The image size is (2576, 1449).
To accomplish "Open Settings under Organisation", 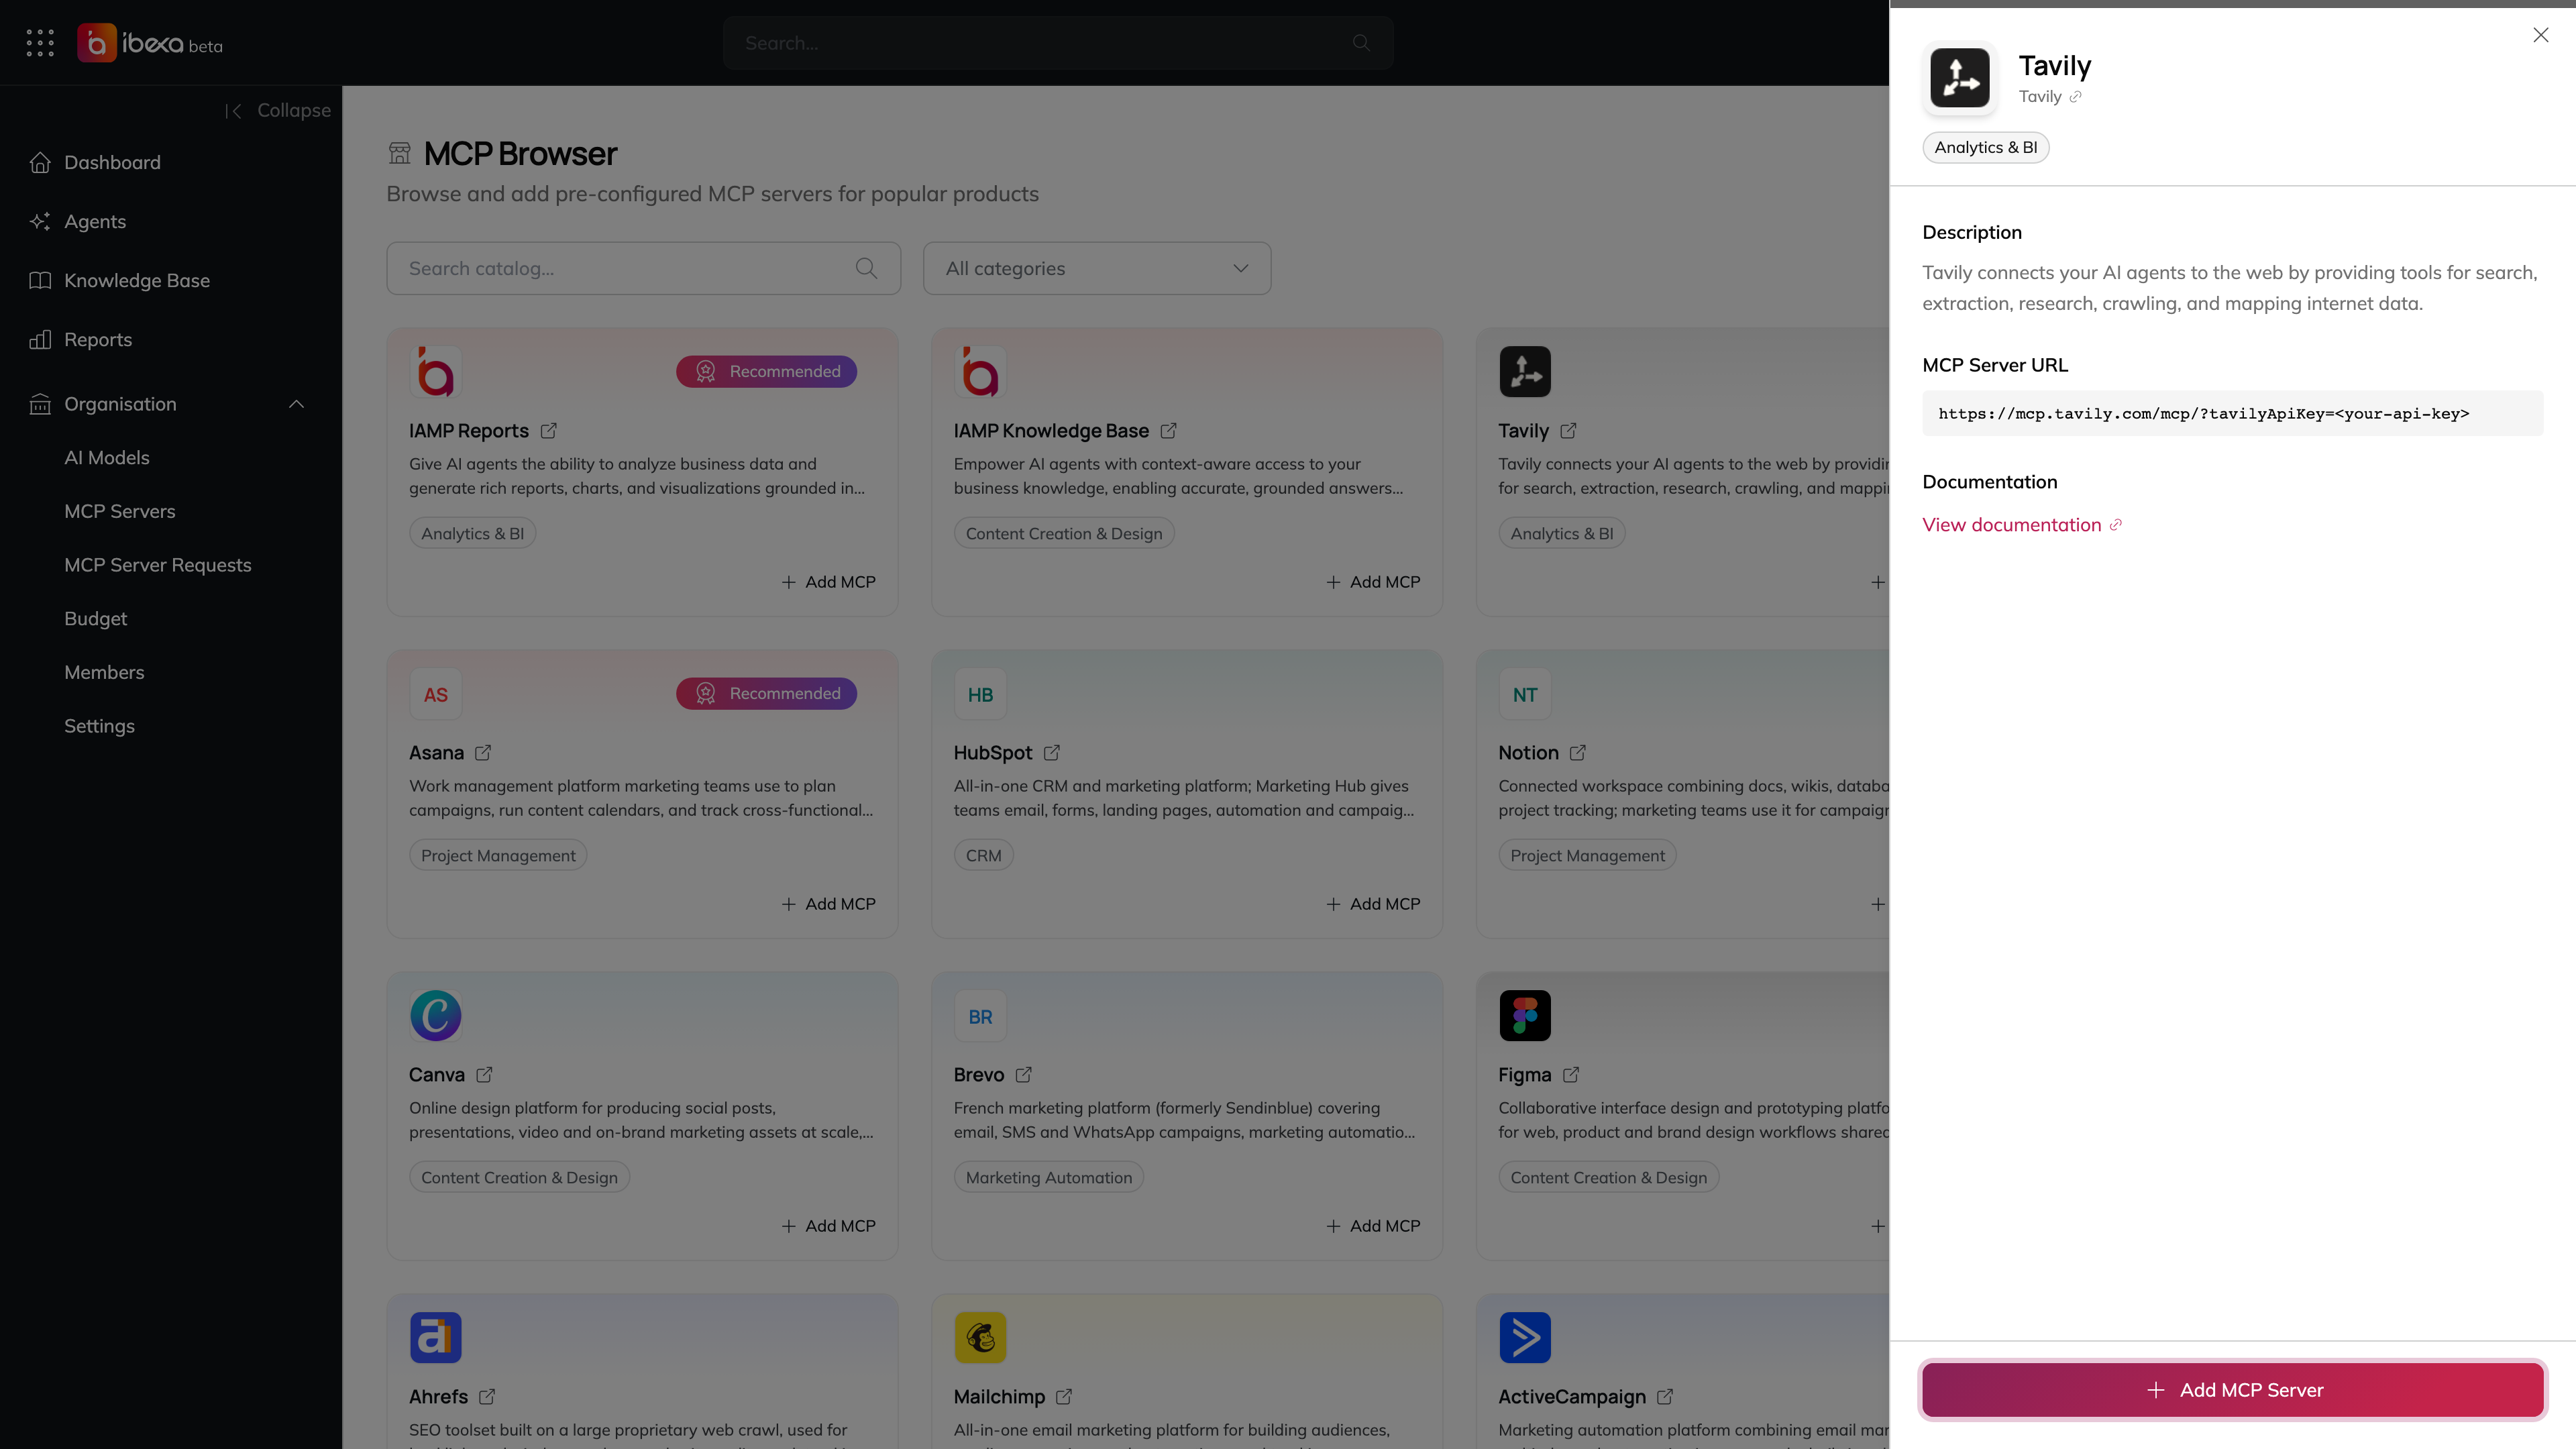I will tap(99, 726).
